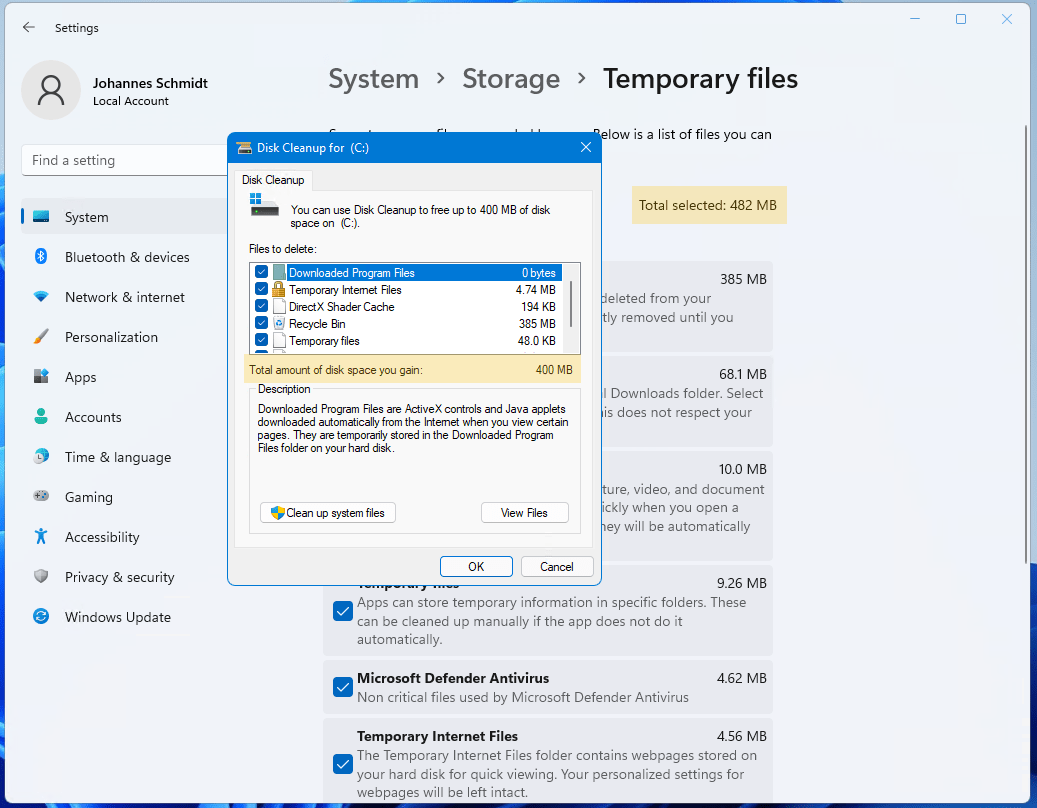Click the Network & internet wifi icon
This screenshot has height=808, width=1037.
pos(41,297)
